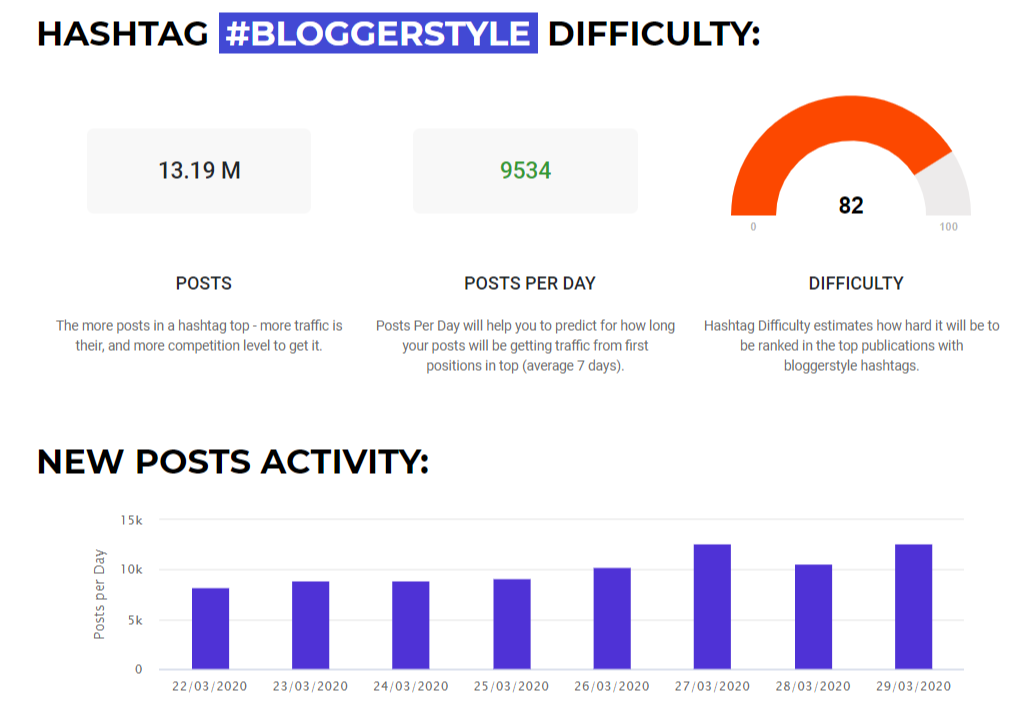Click the Posts per Day axis label

point(99,594)
